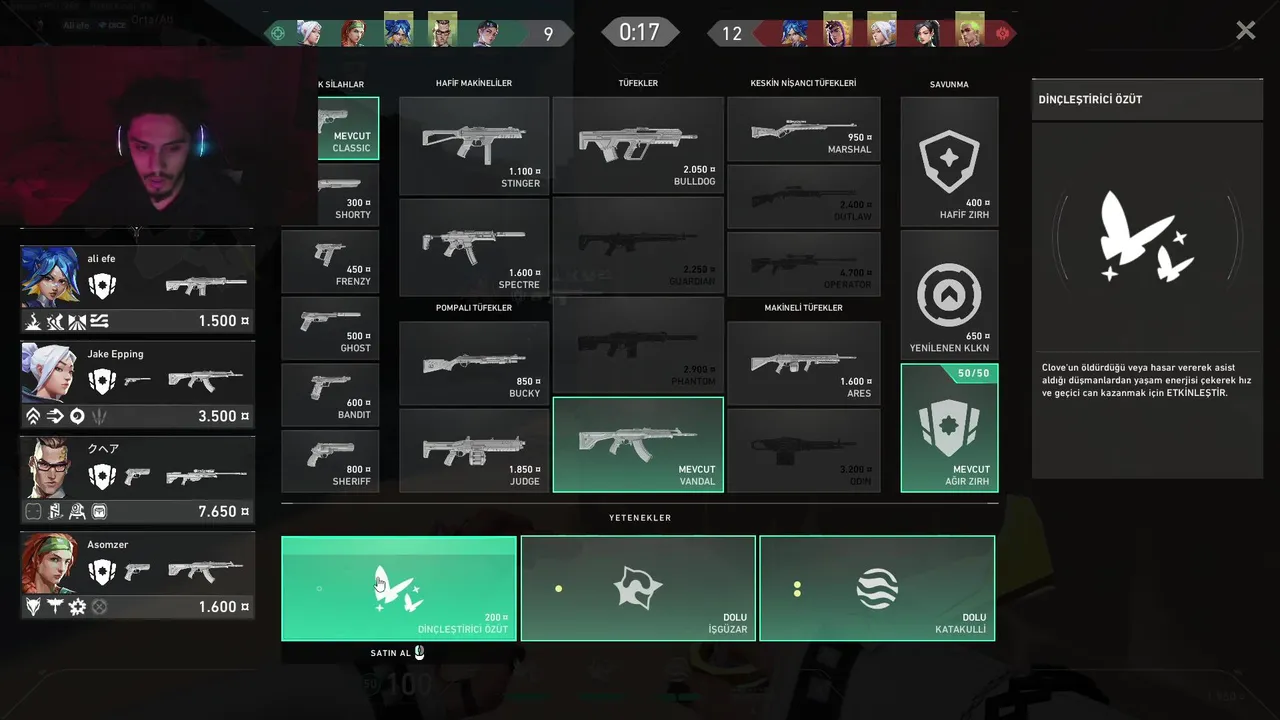Click the Tüfekler category header
1280x720 pixels.
click(x=638, y=83)
